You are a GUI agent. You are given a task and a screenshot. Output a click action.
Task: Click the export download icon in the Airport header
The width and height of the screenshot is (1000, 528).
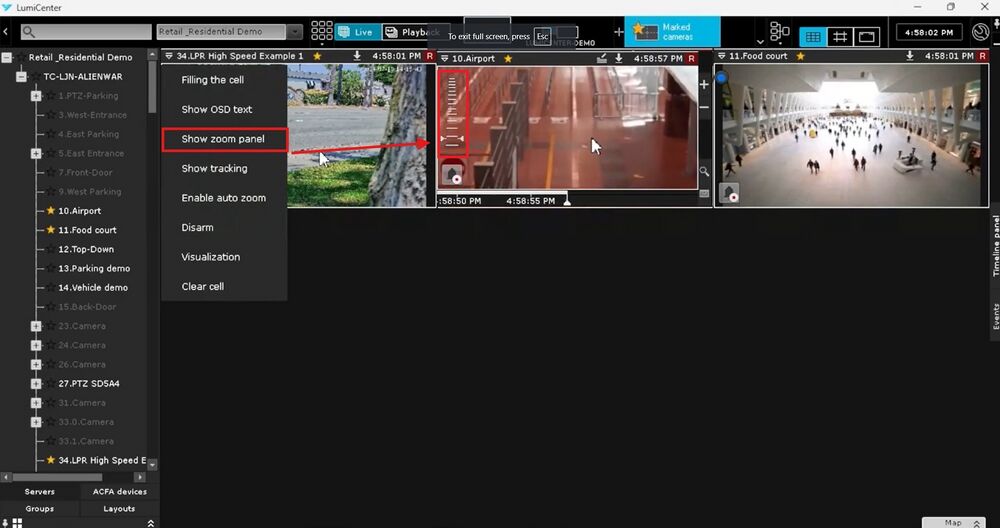(619, 58)
